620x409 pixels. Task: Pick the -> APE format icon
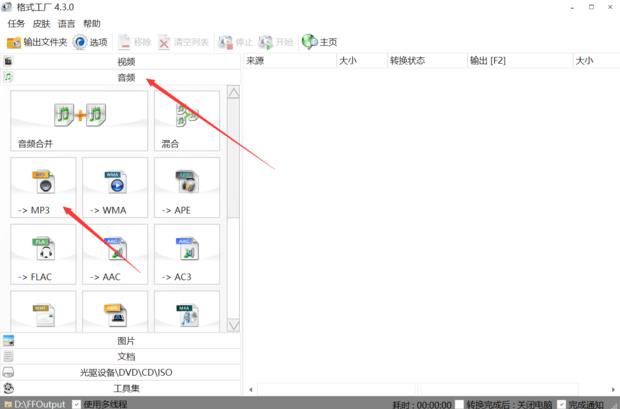(185, 187)
